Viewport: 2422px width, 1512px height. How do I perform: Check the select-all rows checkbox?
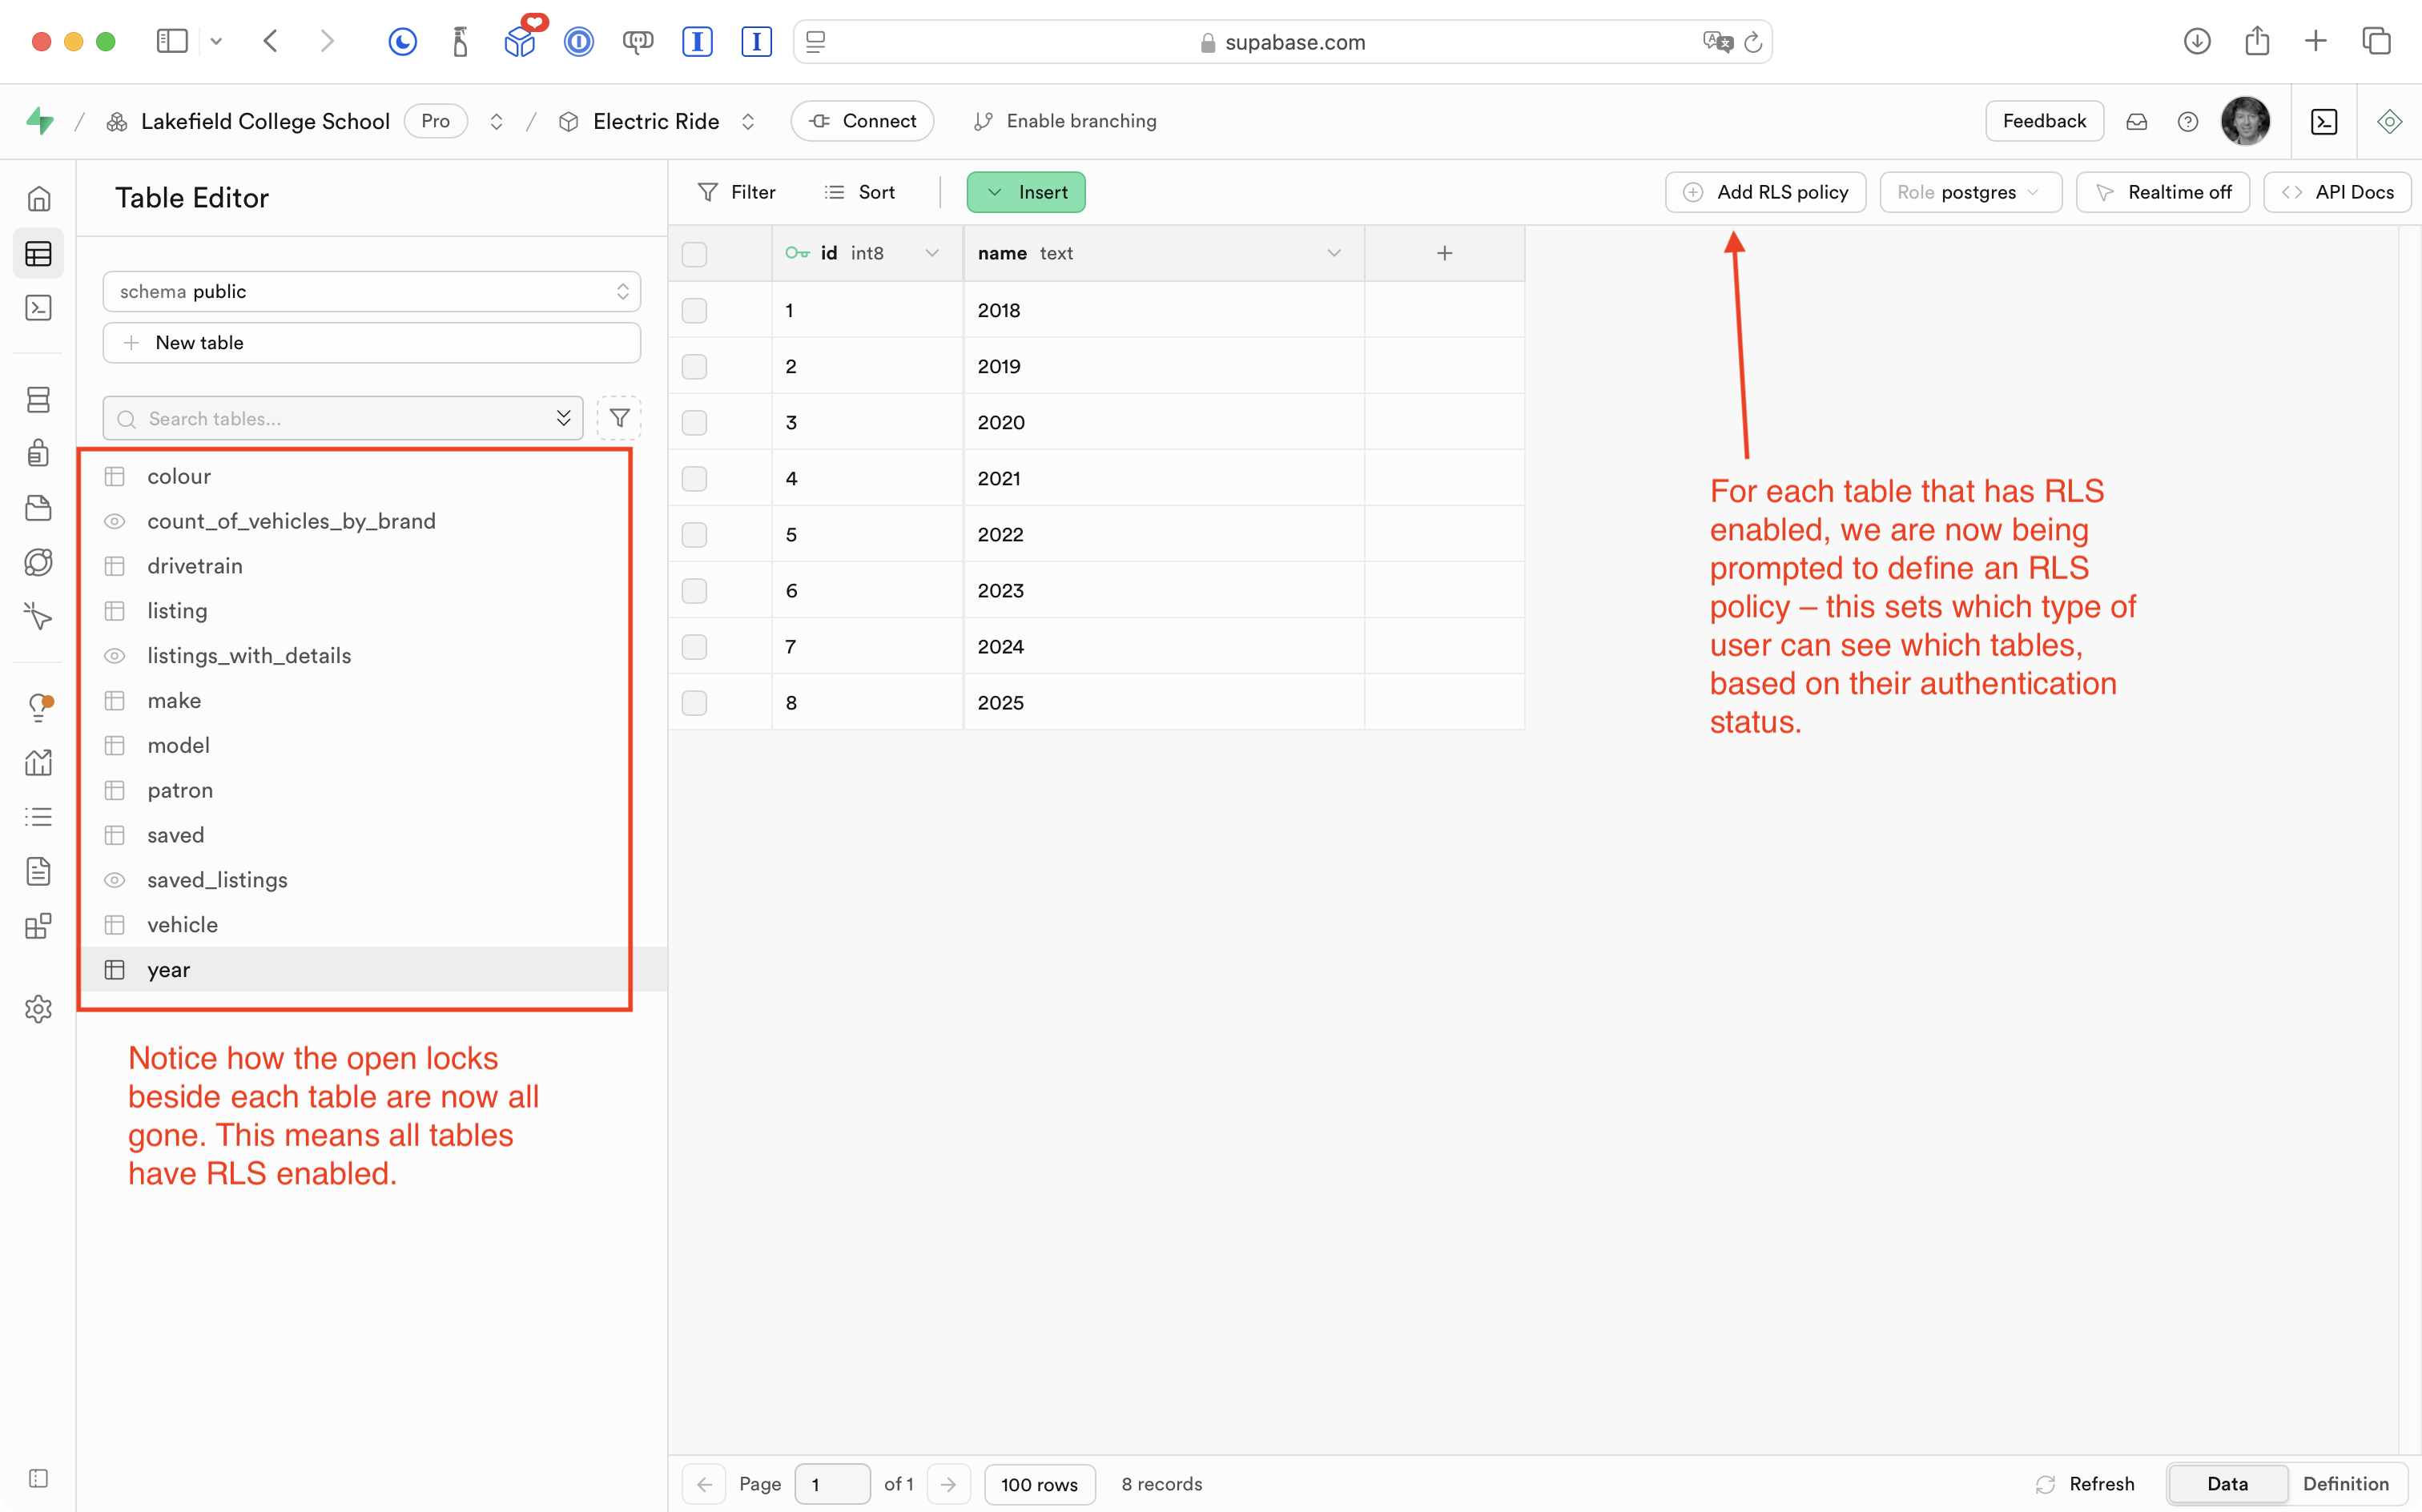tap(694, 254)
